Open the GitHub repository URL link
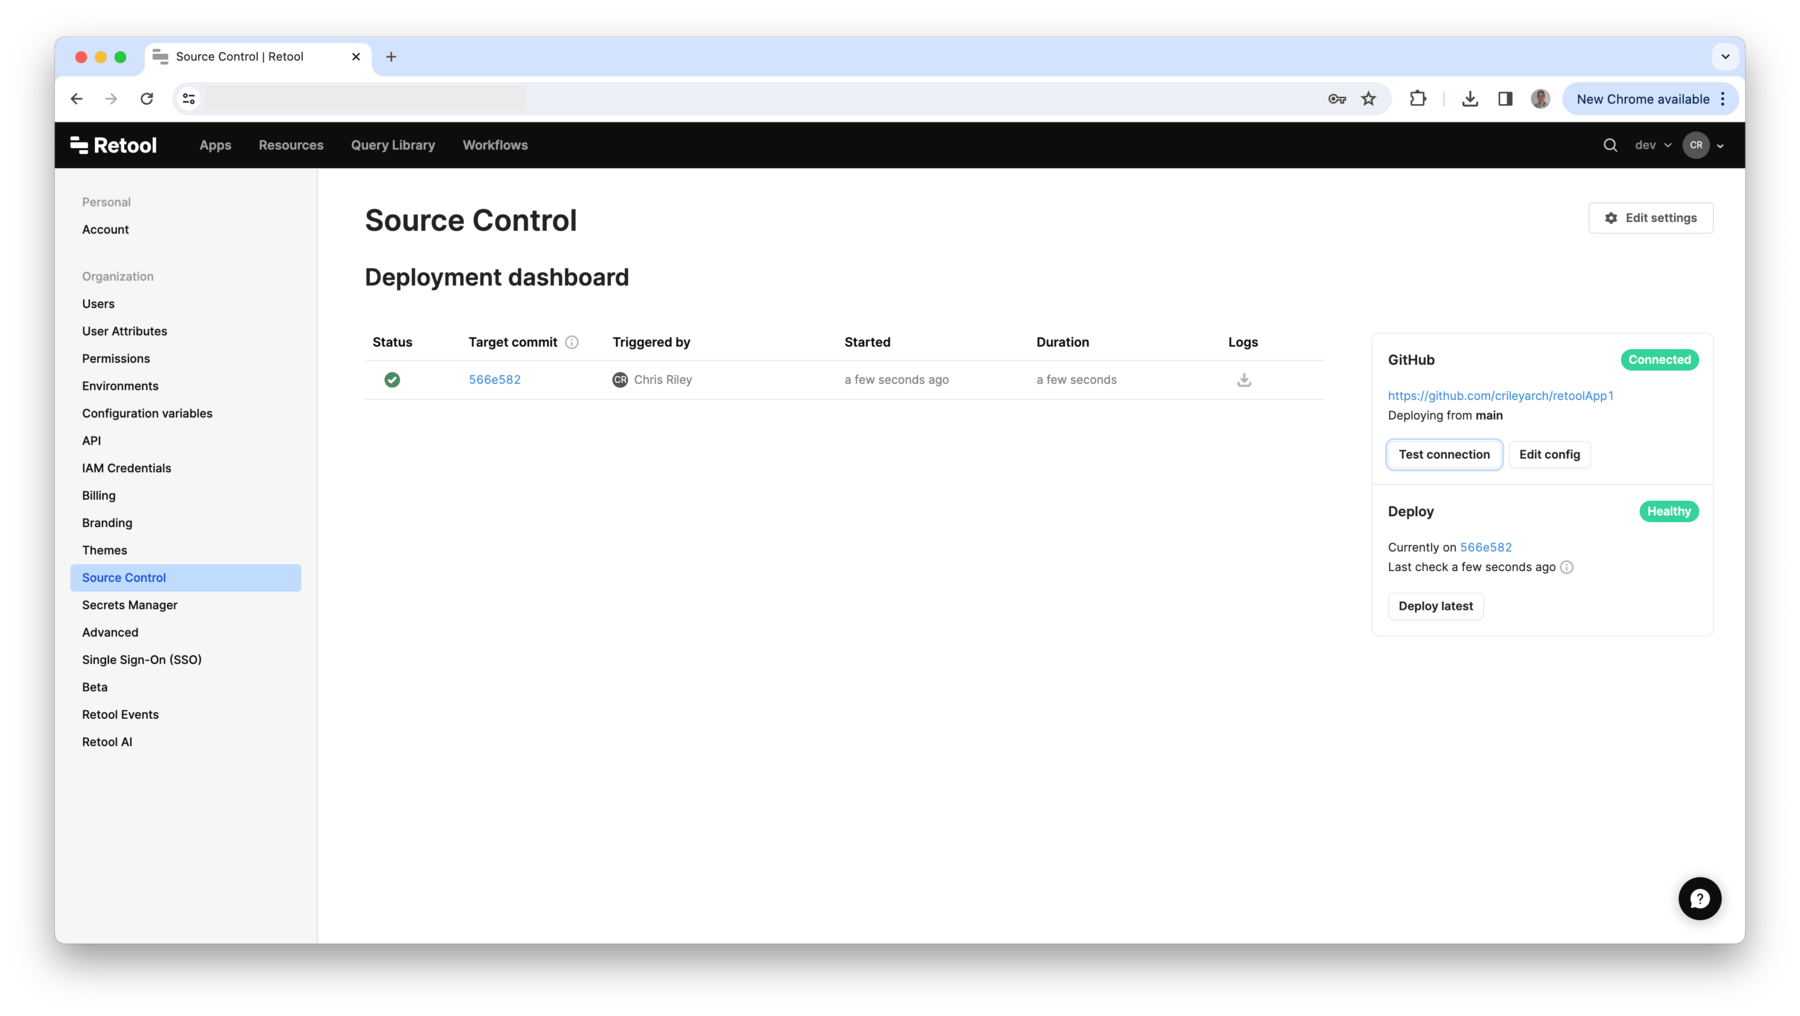Image resolution: width=1800 pixels, height=1016 pixels. coord(1500,395)
